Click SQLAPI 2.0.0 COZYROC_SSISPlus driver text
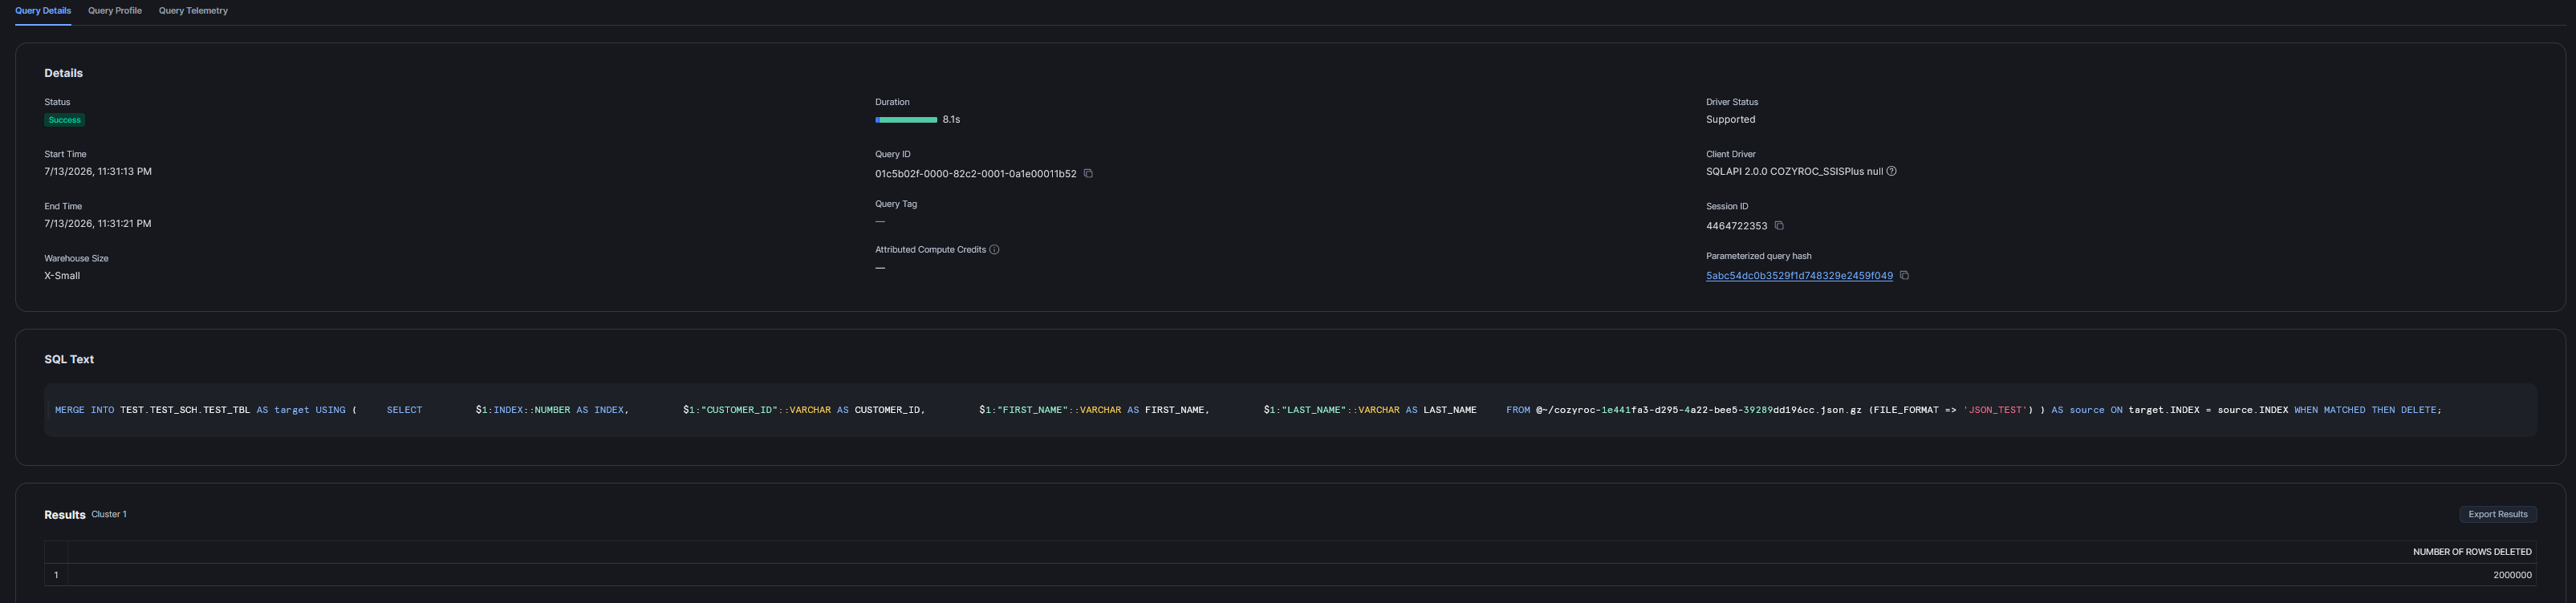Viewport: 2576px width, 603px height. [1794, 172]
